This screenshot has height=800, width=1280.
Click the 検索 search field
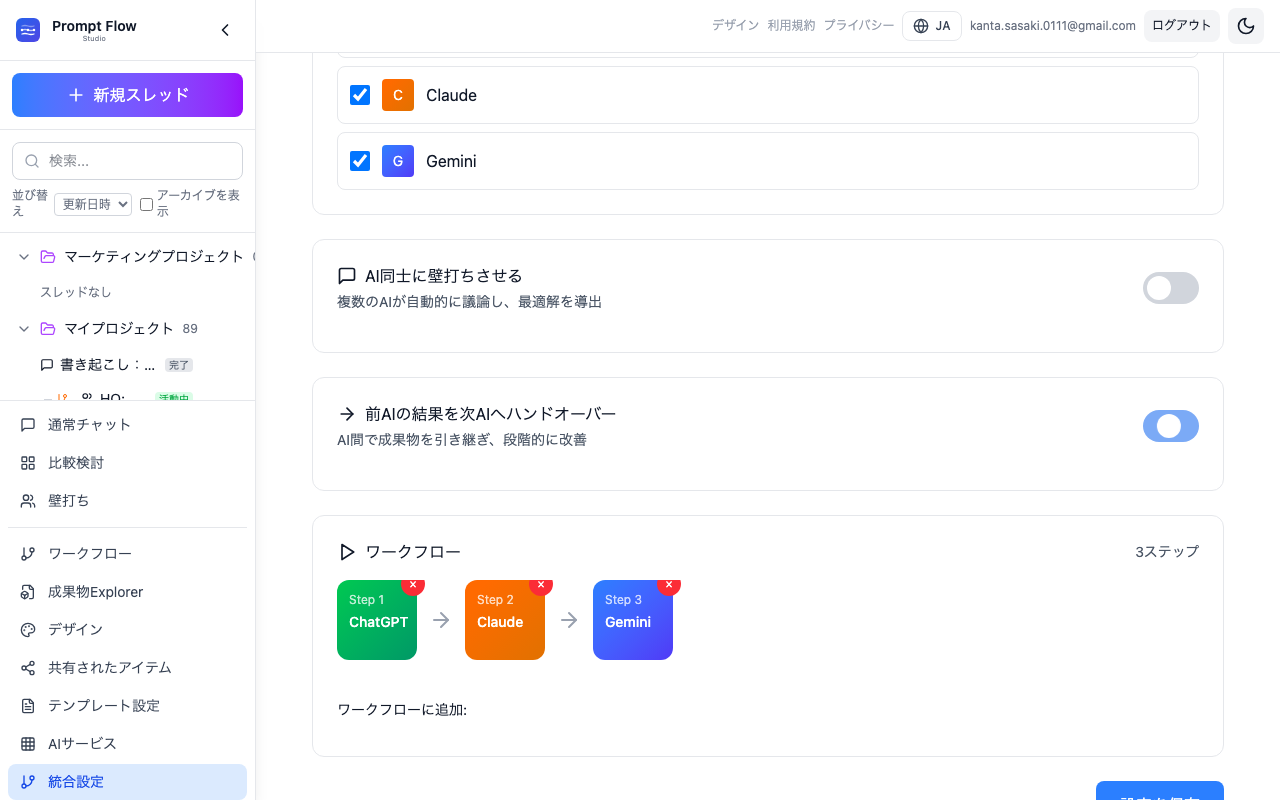pyautogui.click(x=127, y=161)
